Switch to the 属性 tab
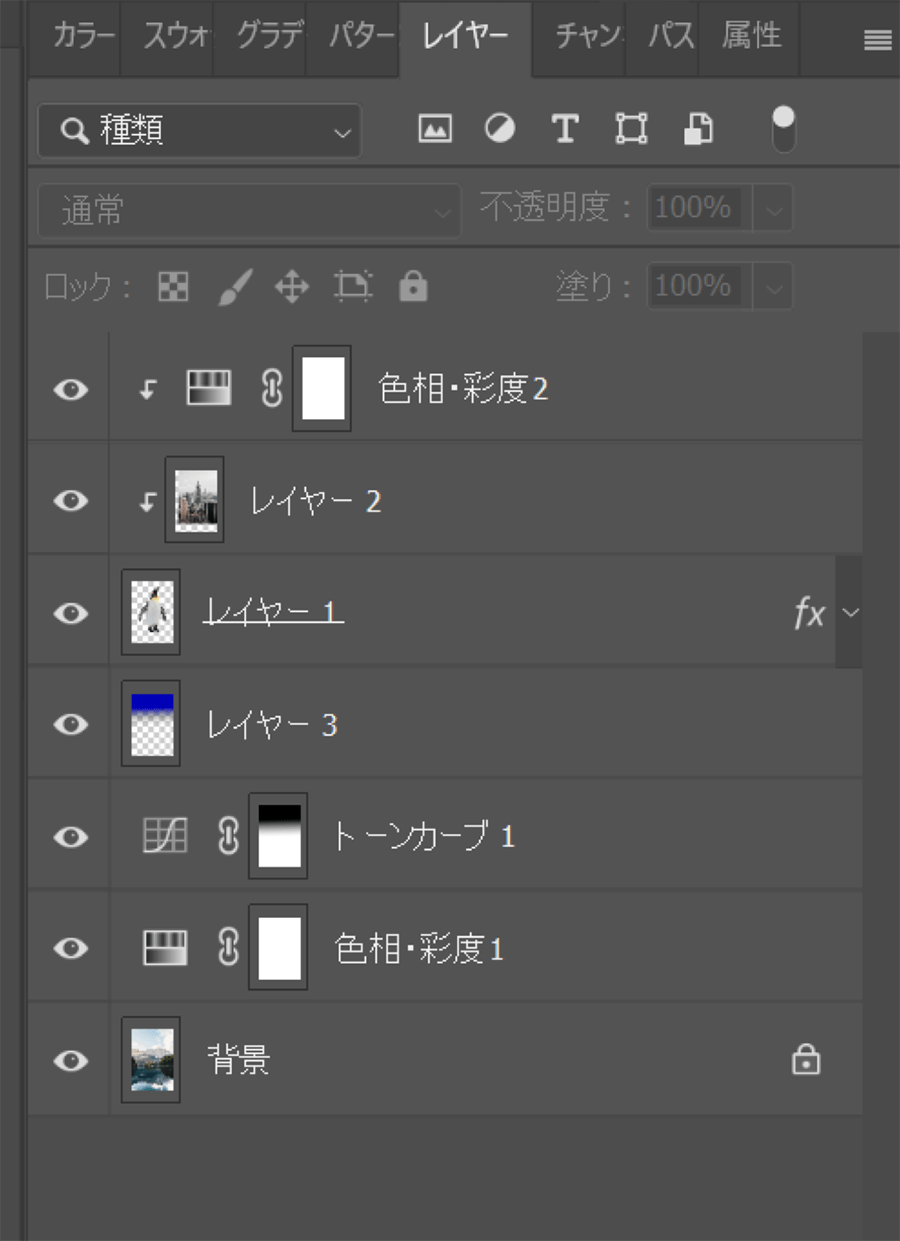This screenshot has width=900, height=1241. (751, 37)
